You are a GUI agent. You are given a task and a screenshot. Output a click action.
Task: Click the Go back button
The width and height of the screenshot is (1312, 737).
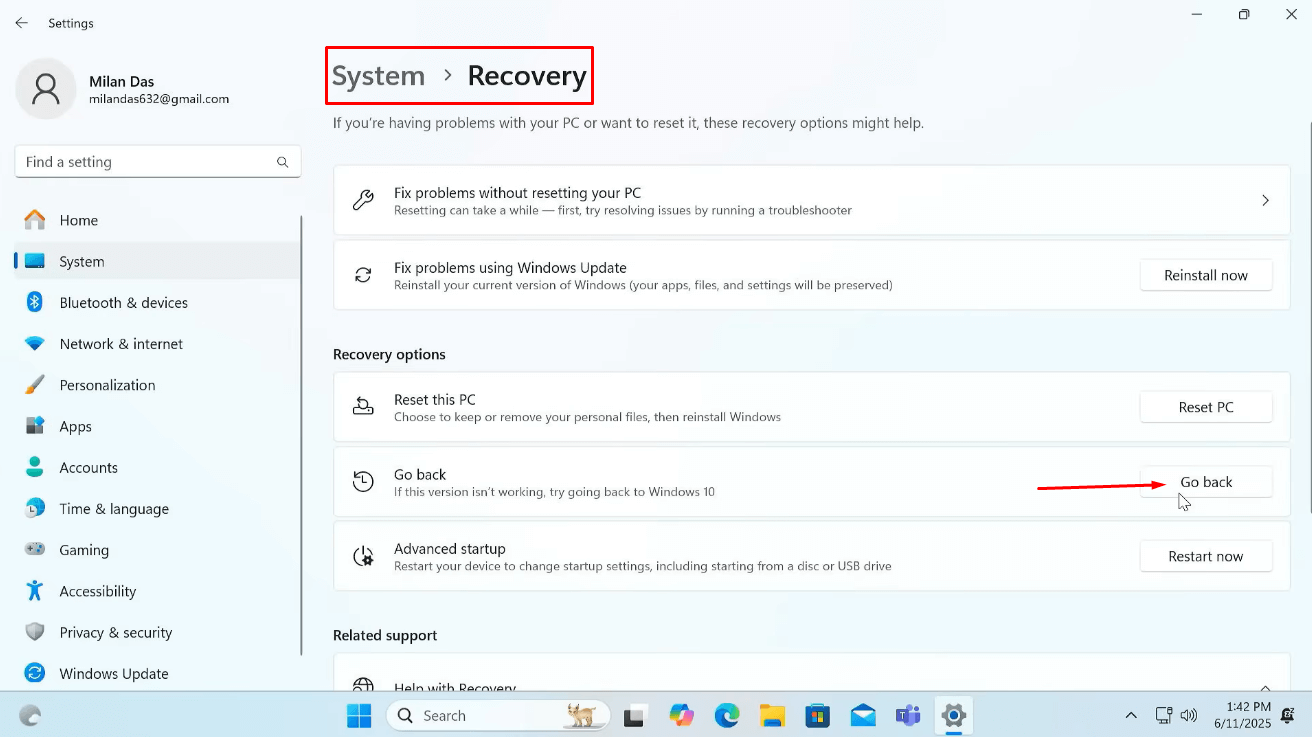1206,483
